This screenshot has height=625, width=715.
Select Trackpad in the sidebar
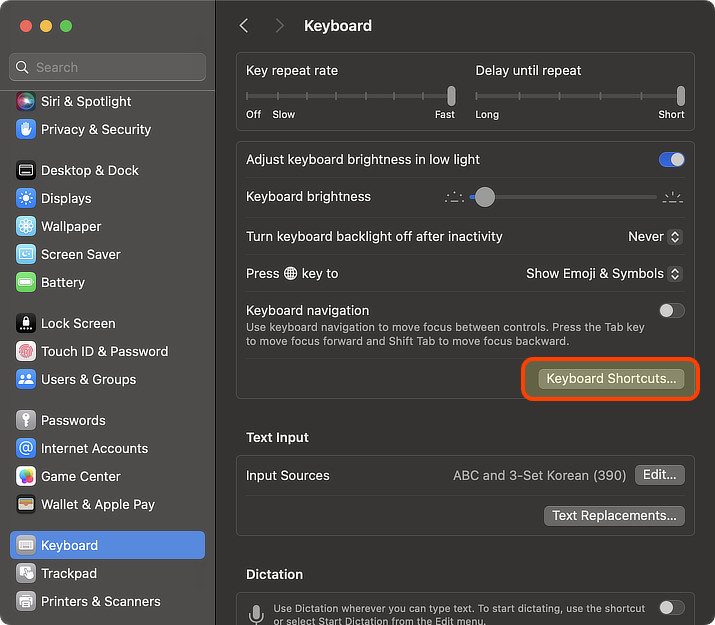coord(69,573)
